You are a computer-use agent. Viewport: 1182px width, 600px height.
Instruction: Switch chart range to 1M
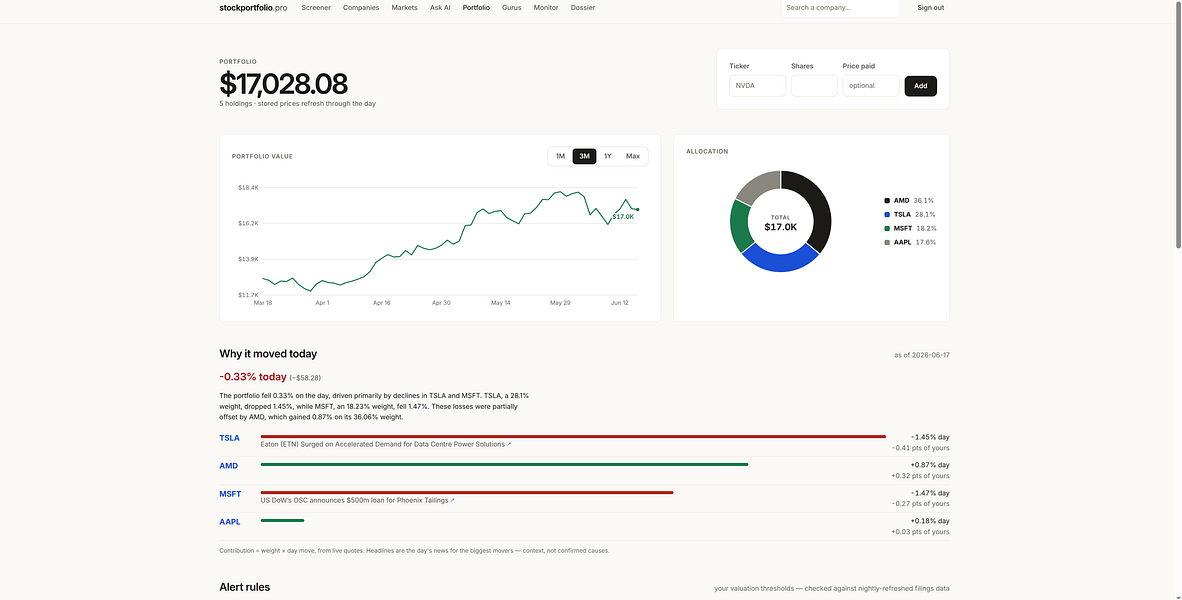pyautogui.click(x=560, y=156)
